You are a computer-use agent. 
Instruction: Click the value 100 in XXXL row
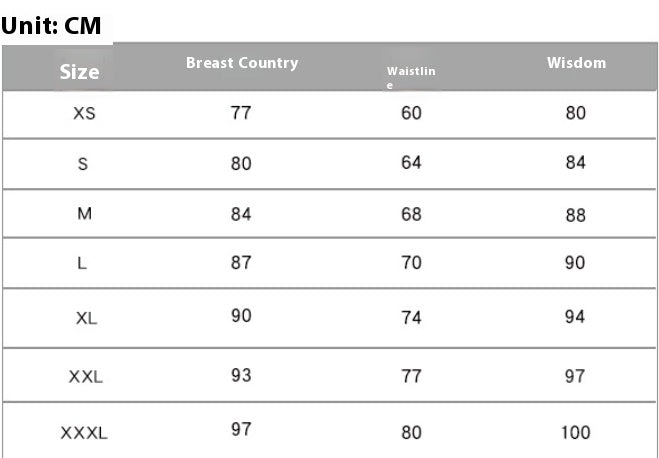pyautogui.click(x=575, y=433)
